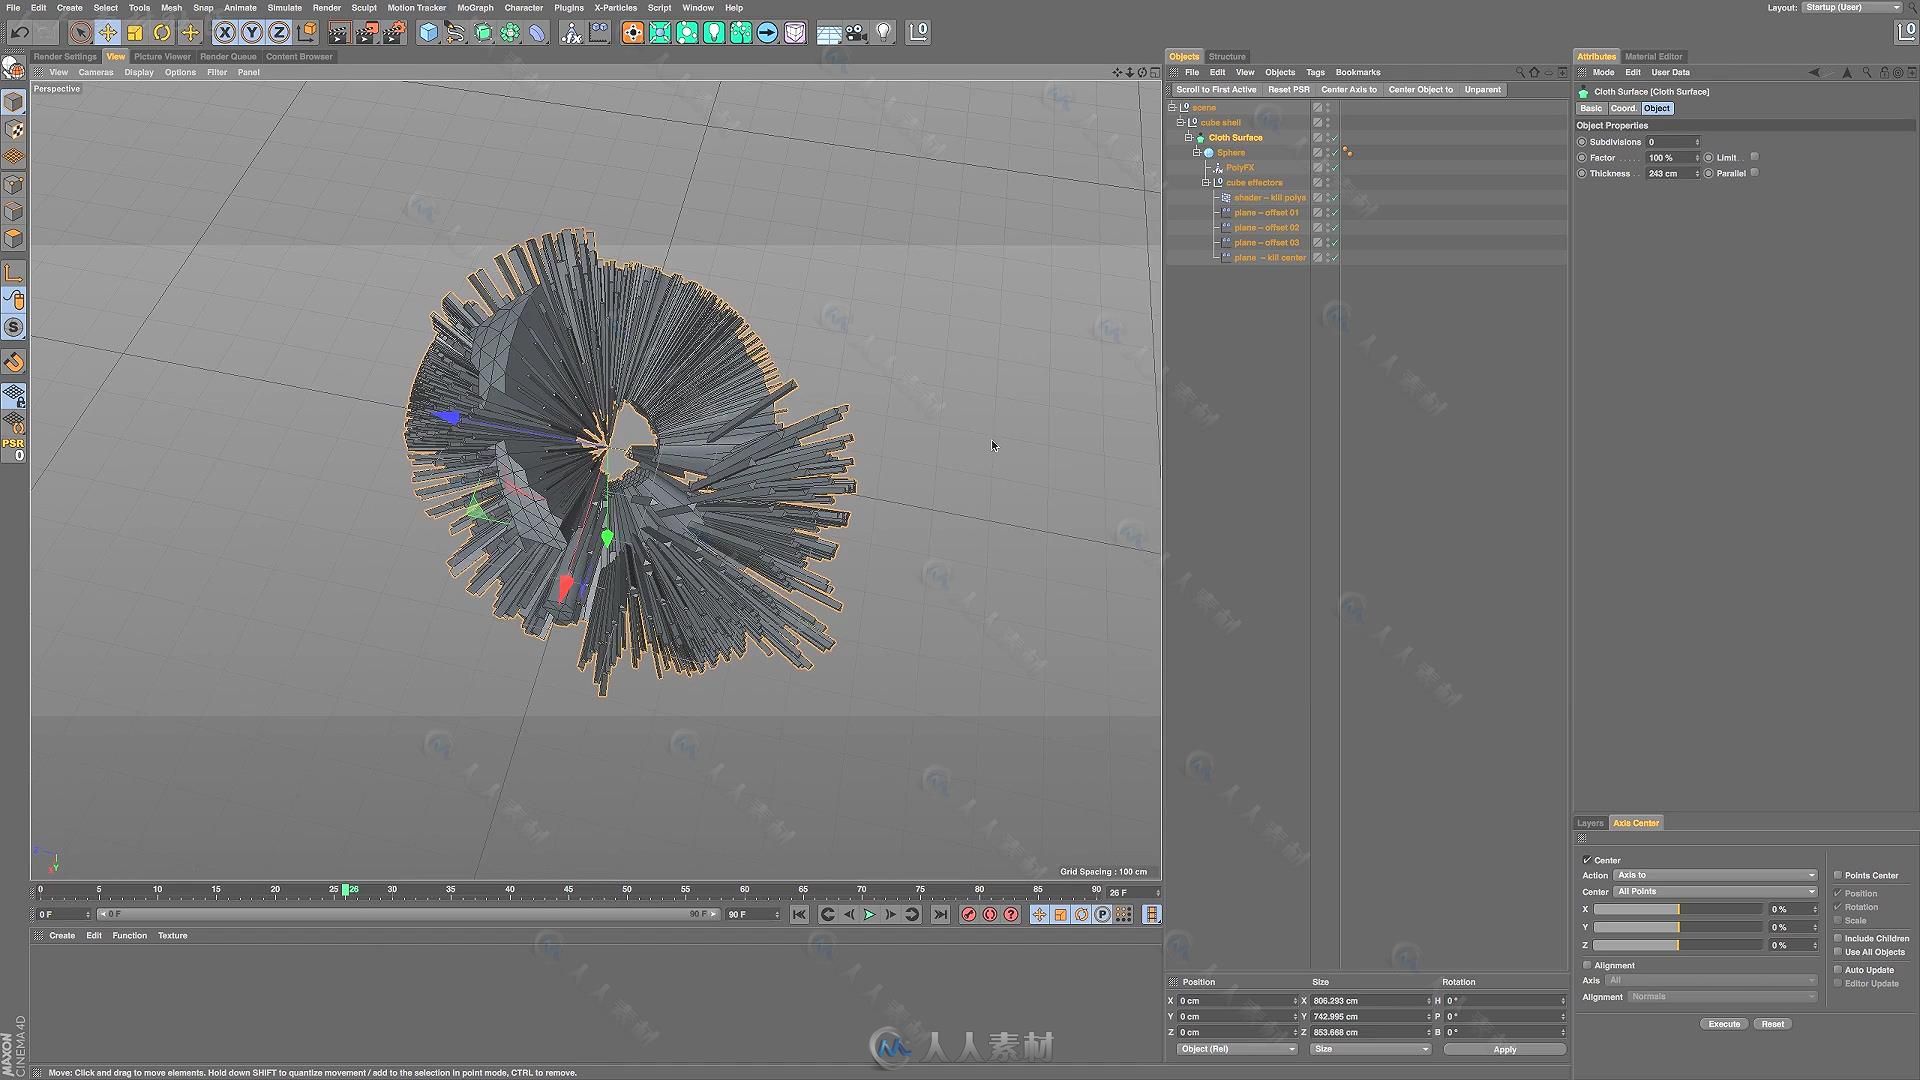The width and height of the screenshot is (1920, 1080).
Task: Adjust the X axis center slider
Action: click(x=1678, y=909)
